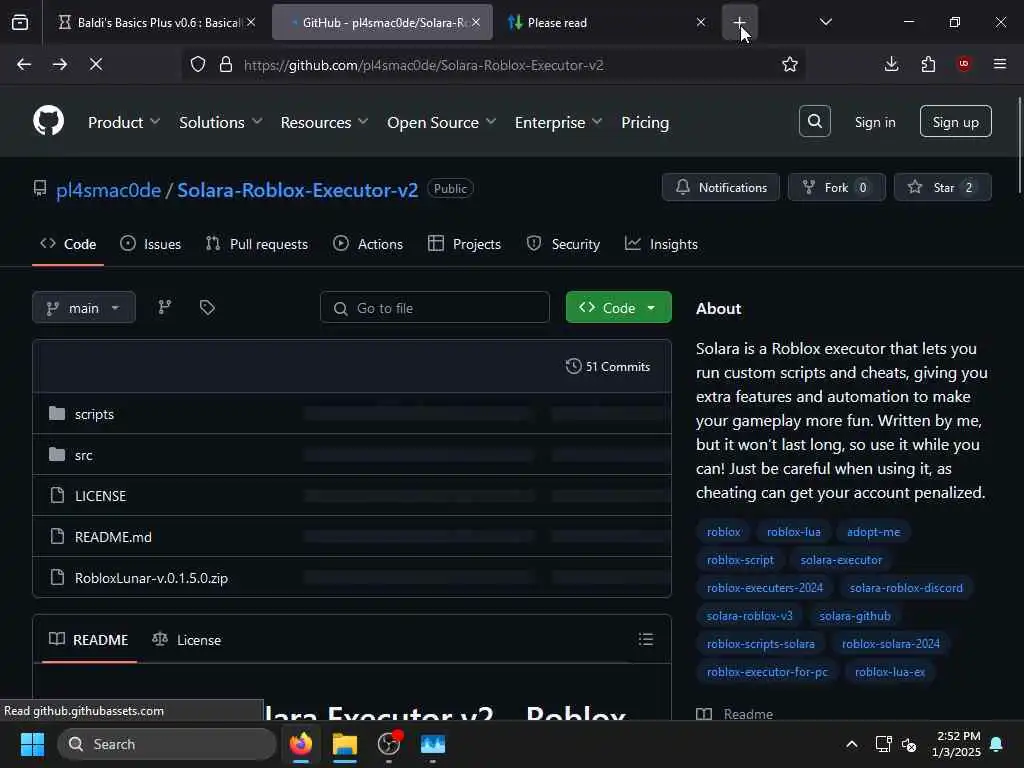Expand the Open Source menu

click(x=441, y=122)
